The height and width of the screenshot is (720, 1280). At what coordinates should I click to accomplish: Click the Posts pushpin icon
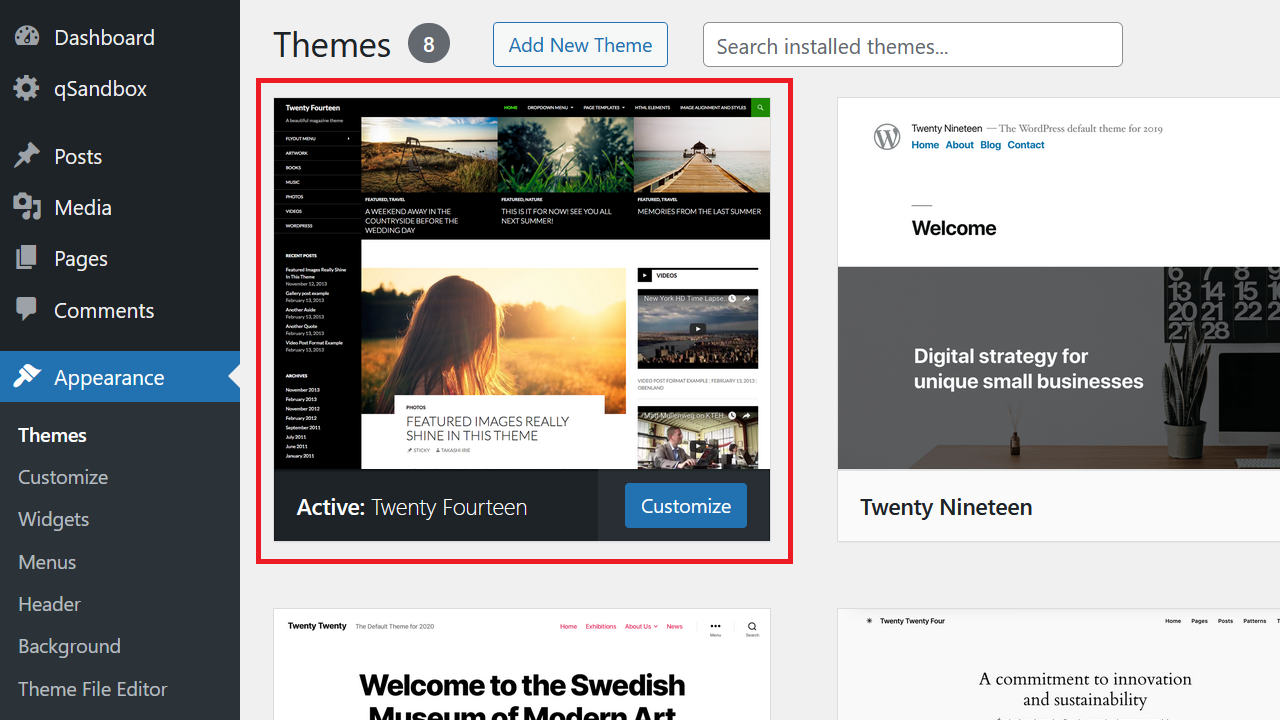click(27, 156)
